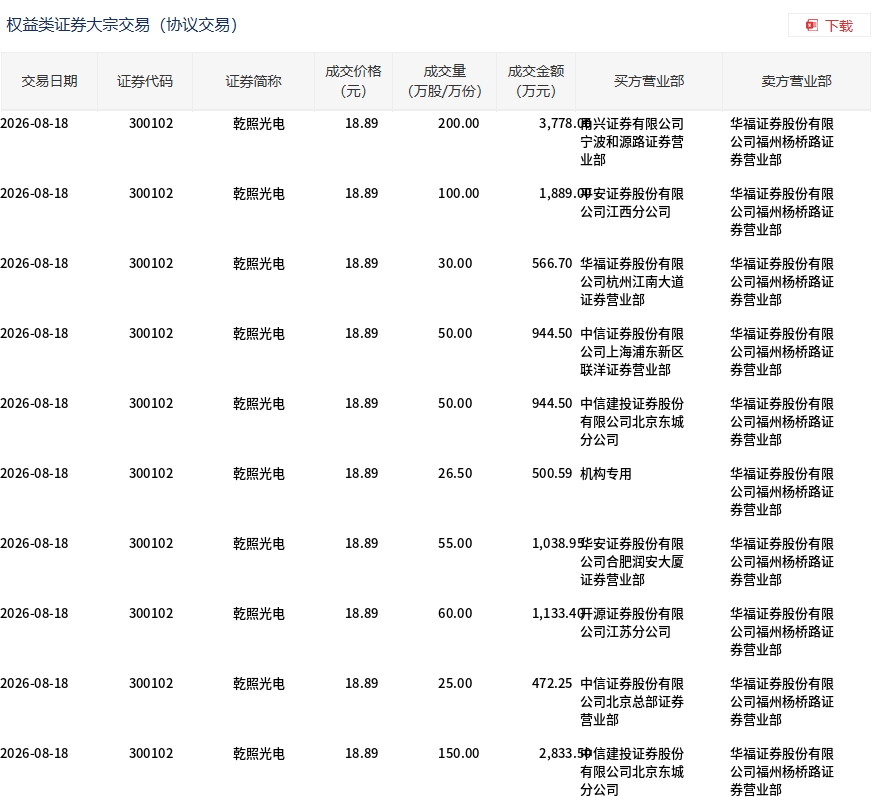Click buyer 中信建投北京东城分公司 in 150.00 row

click(632, 772)
